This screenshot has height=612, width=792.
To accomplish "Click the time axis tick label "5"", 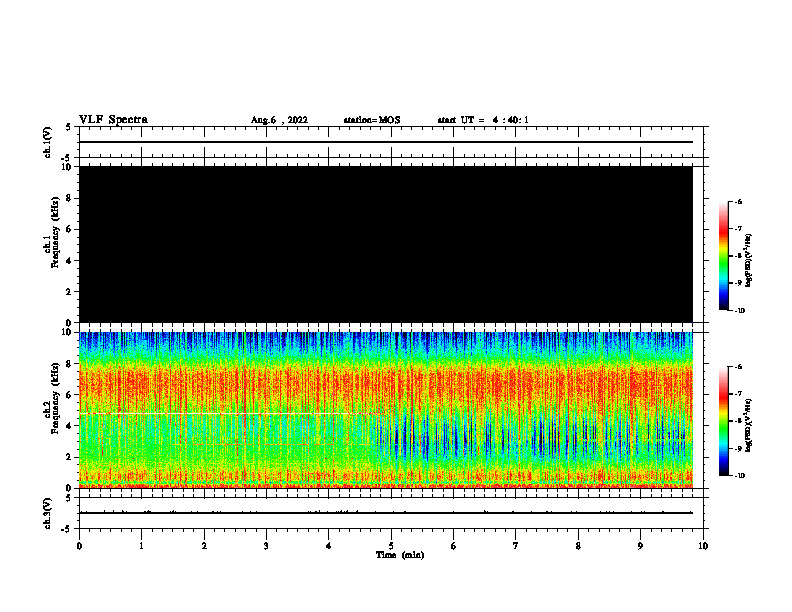I will [x=391, y=546].
